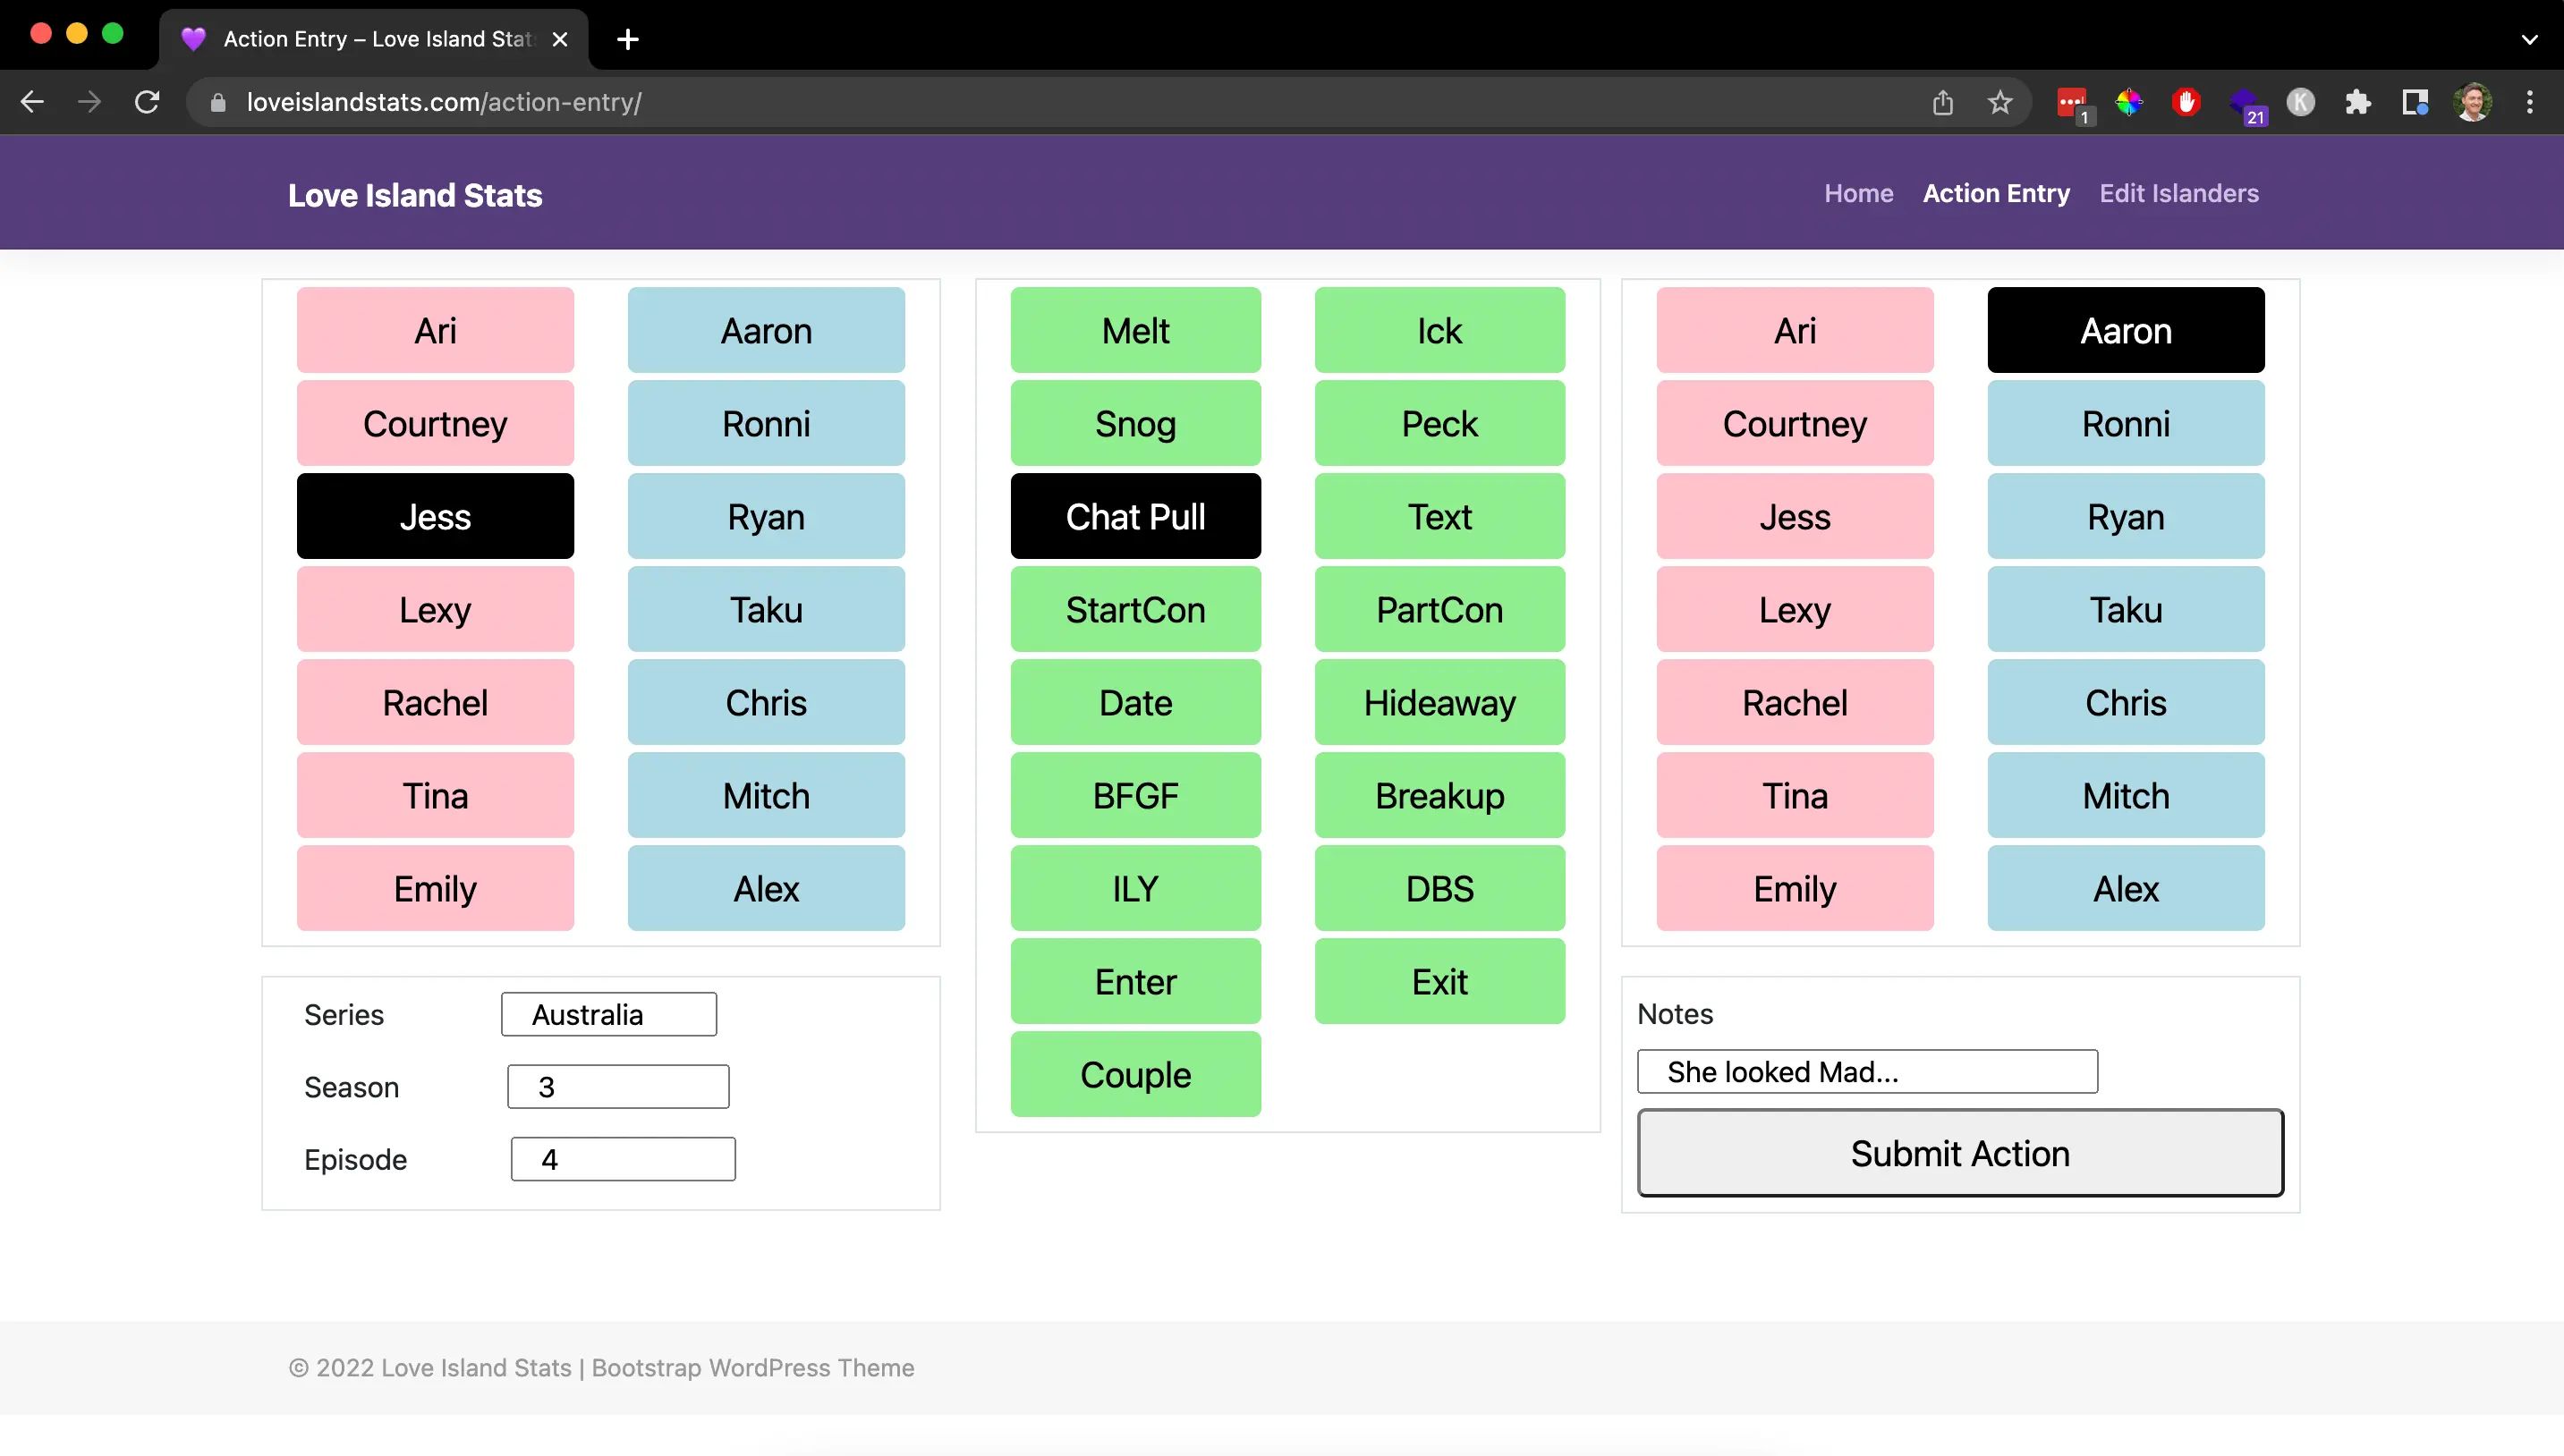Select the Snog action button

tap(1135, 424)
